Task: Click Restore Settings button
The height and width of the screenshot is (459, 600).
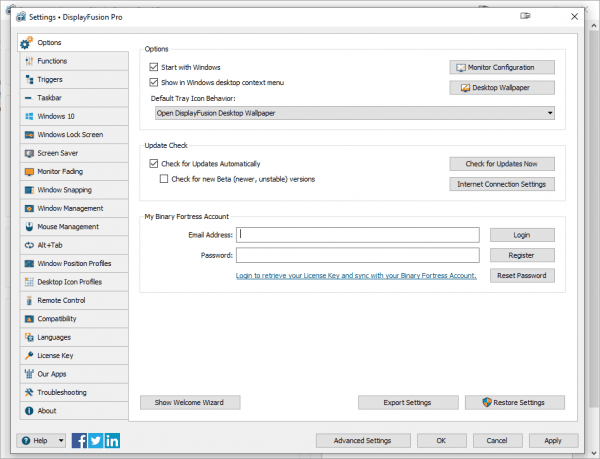Action: 515,402
